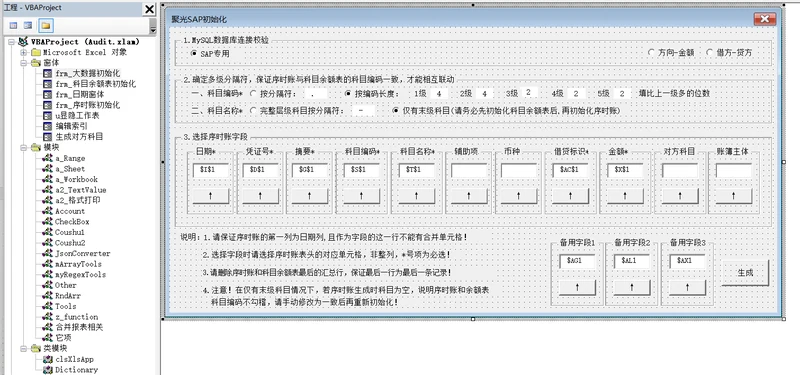
Task: Choose 按分隔符 option for 科目编码
Action: (253, 94)
